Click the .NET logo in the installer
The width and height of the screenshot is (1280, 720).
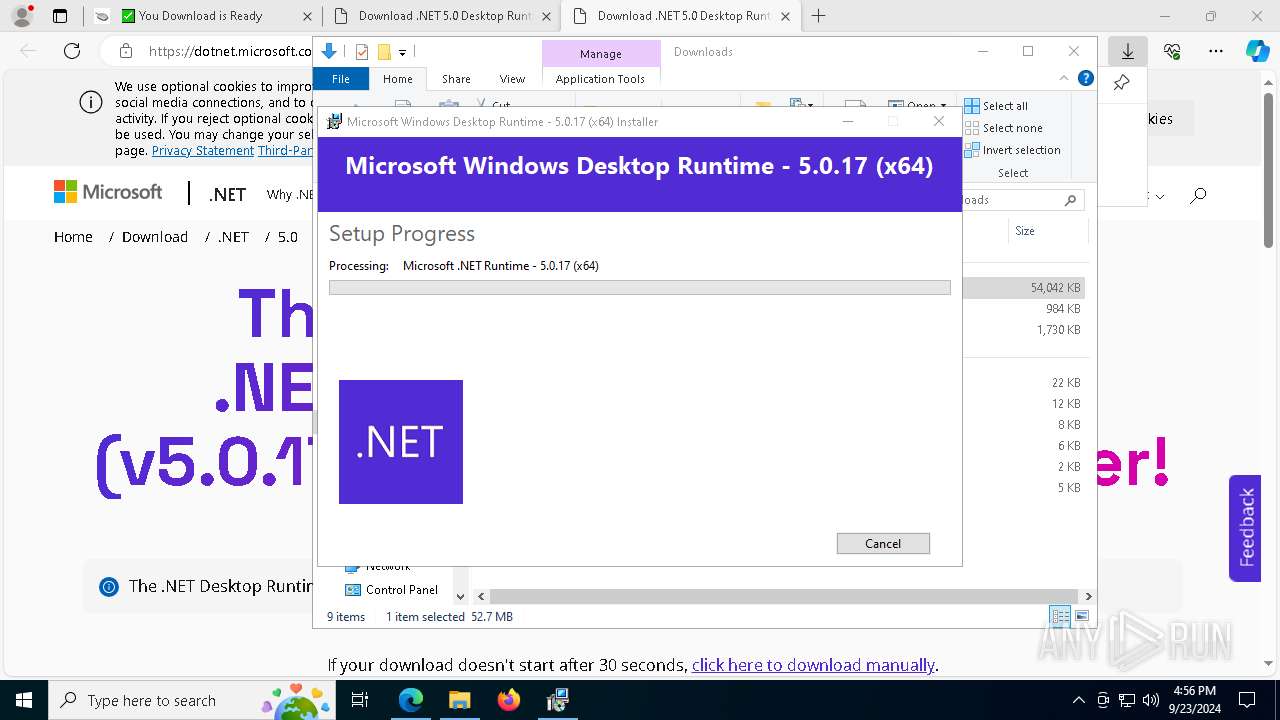(401, 441)
